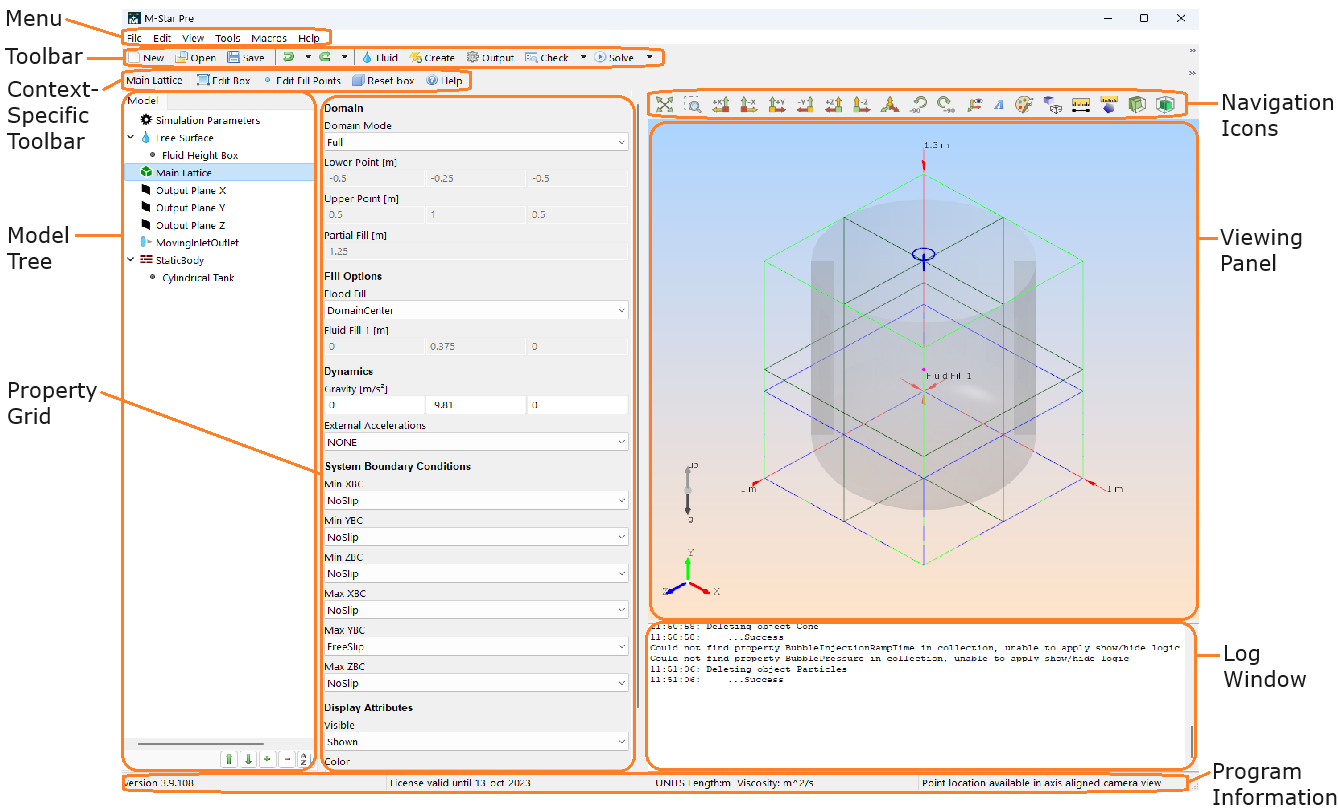
Task: Click the Fluid droplet toolbar button
Action: tap(380, 58)
